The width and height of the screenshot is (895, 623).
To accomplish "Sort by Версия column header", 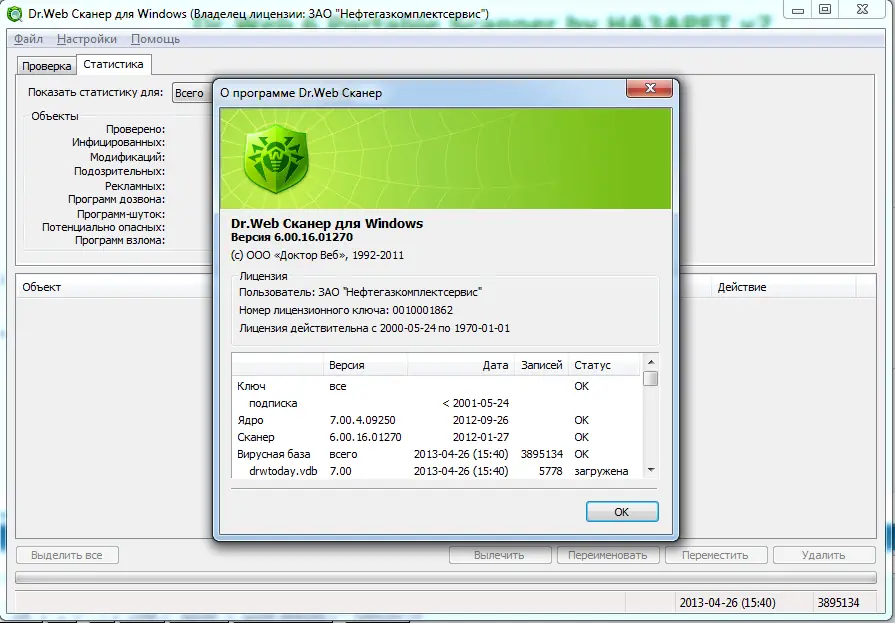I will coord(365,365).
